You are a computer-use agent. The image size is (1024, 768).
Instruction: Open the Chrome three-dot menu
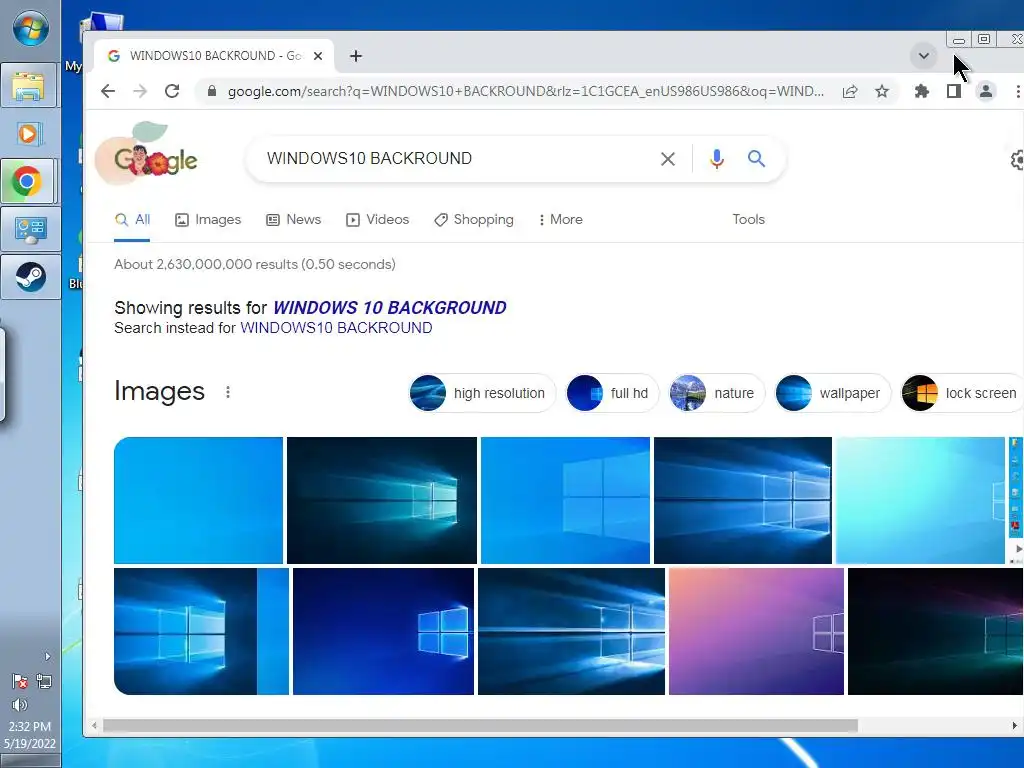[x=1017, y=91]
